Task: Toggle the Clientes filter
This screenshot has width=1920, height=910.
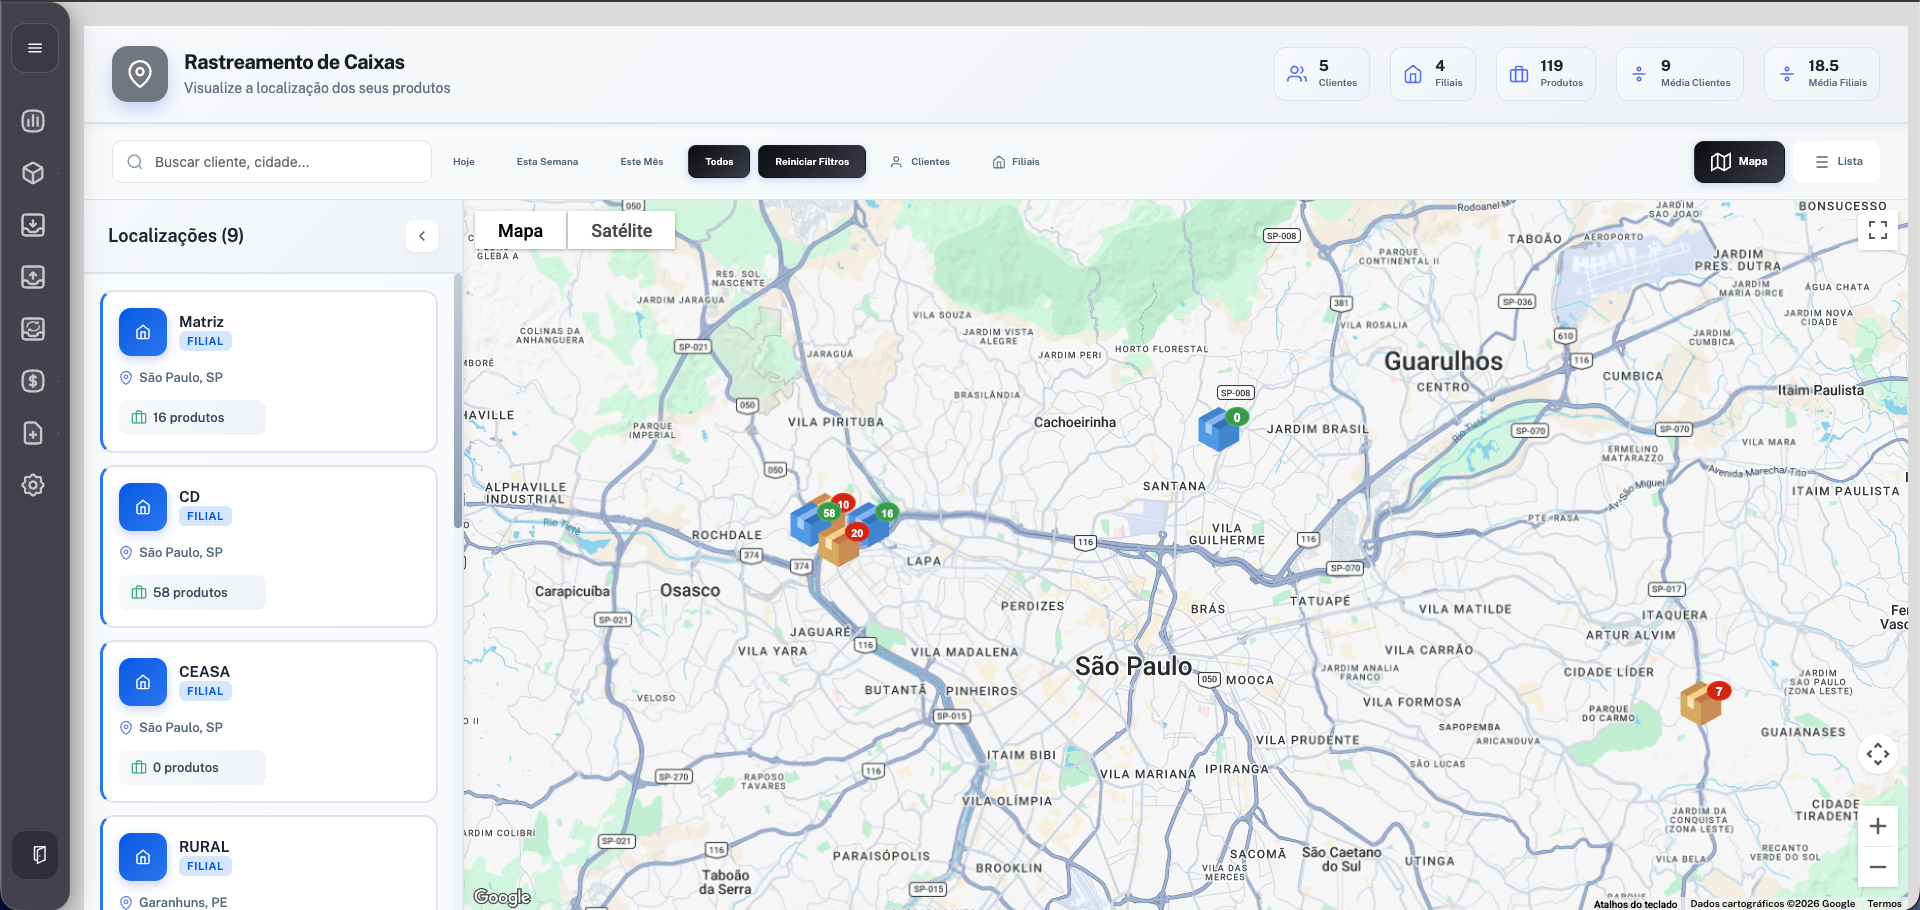Action: click(x=920, y=162)
